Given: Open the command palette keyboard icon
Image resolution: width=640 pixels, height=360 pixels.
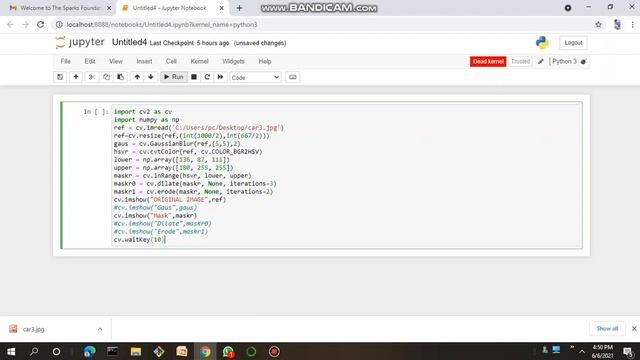Looking at the screenshot, I should tap(293, 77).
